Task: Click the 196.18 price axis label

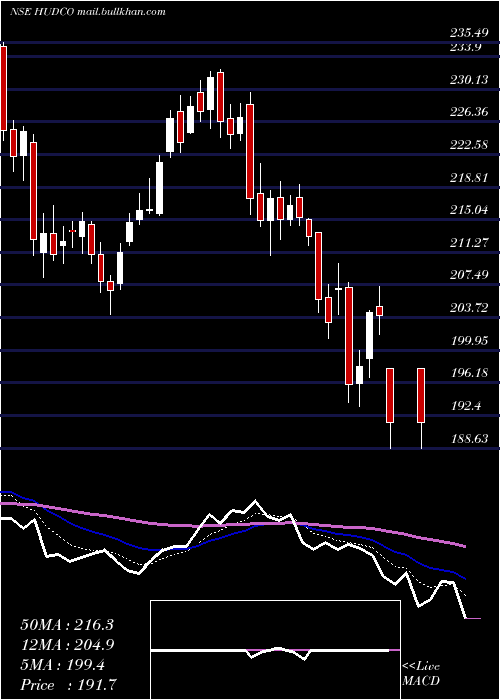Action: tap(469, 373)
